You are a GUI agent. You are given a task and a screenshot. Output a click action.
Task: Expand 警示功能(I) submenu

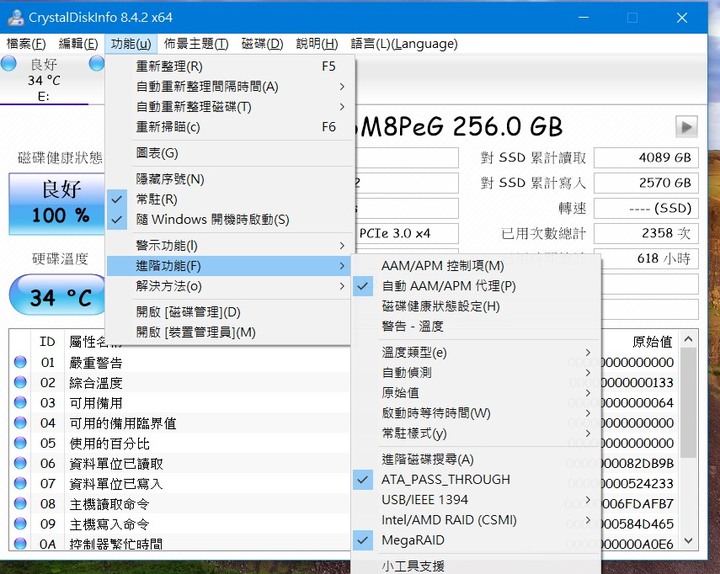pyautogui.click(x=230, y=246)
